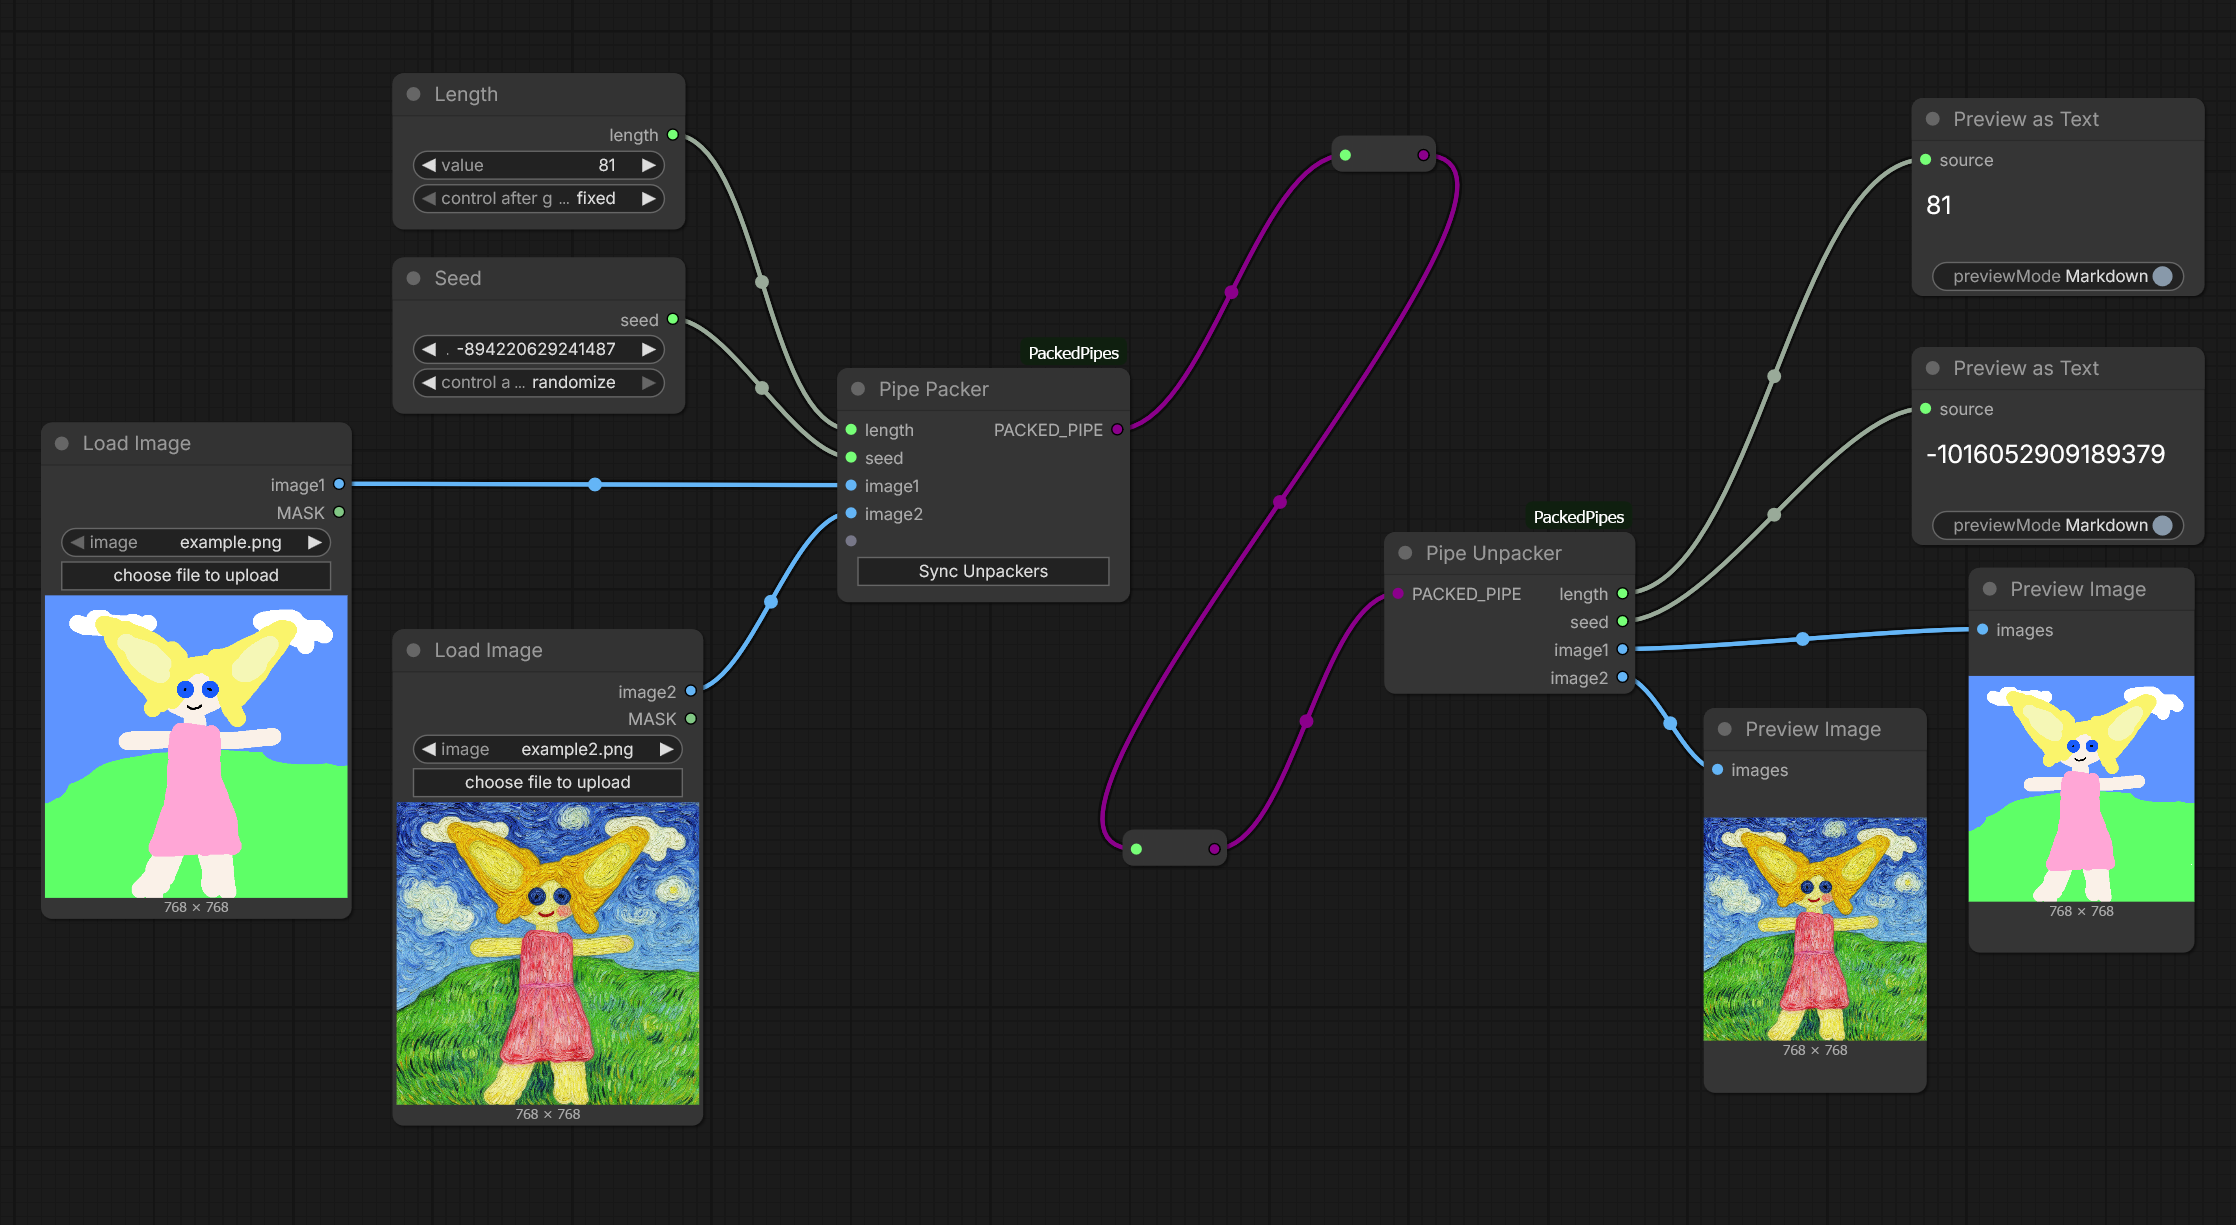Click 'choose file to upload' below example.png
The image size is (2236, 1225).
[x=196, y=575]
